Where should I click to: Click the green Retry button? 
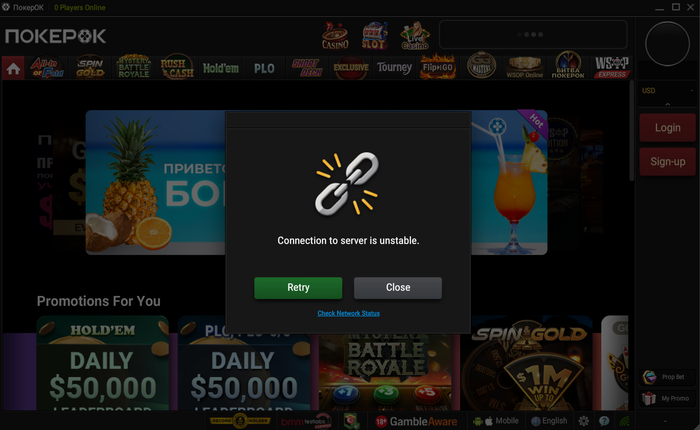point(298,288)
